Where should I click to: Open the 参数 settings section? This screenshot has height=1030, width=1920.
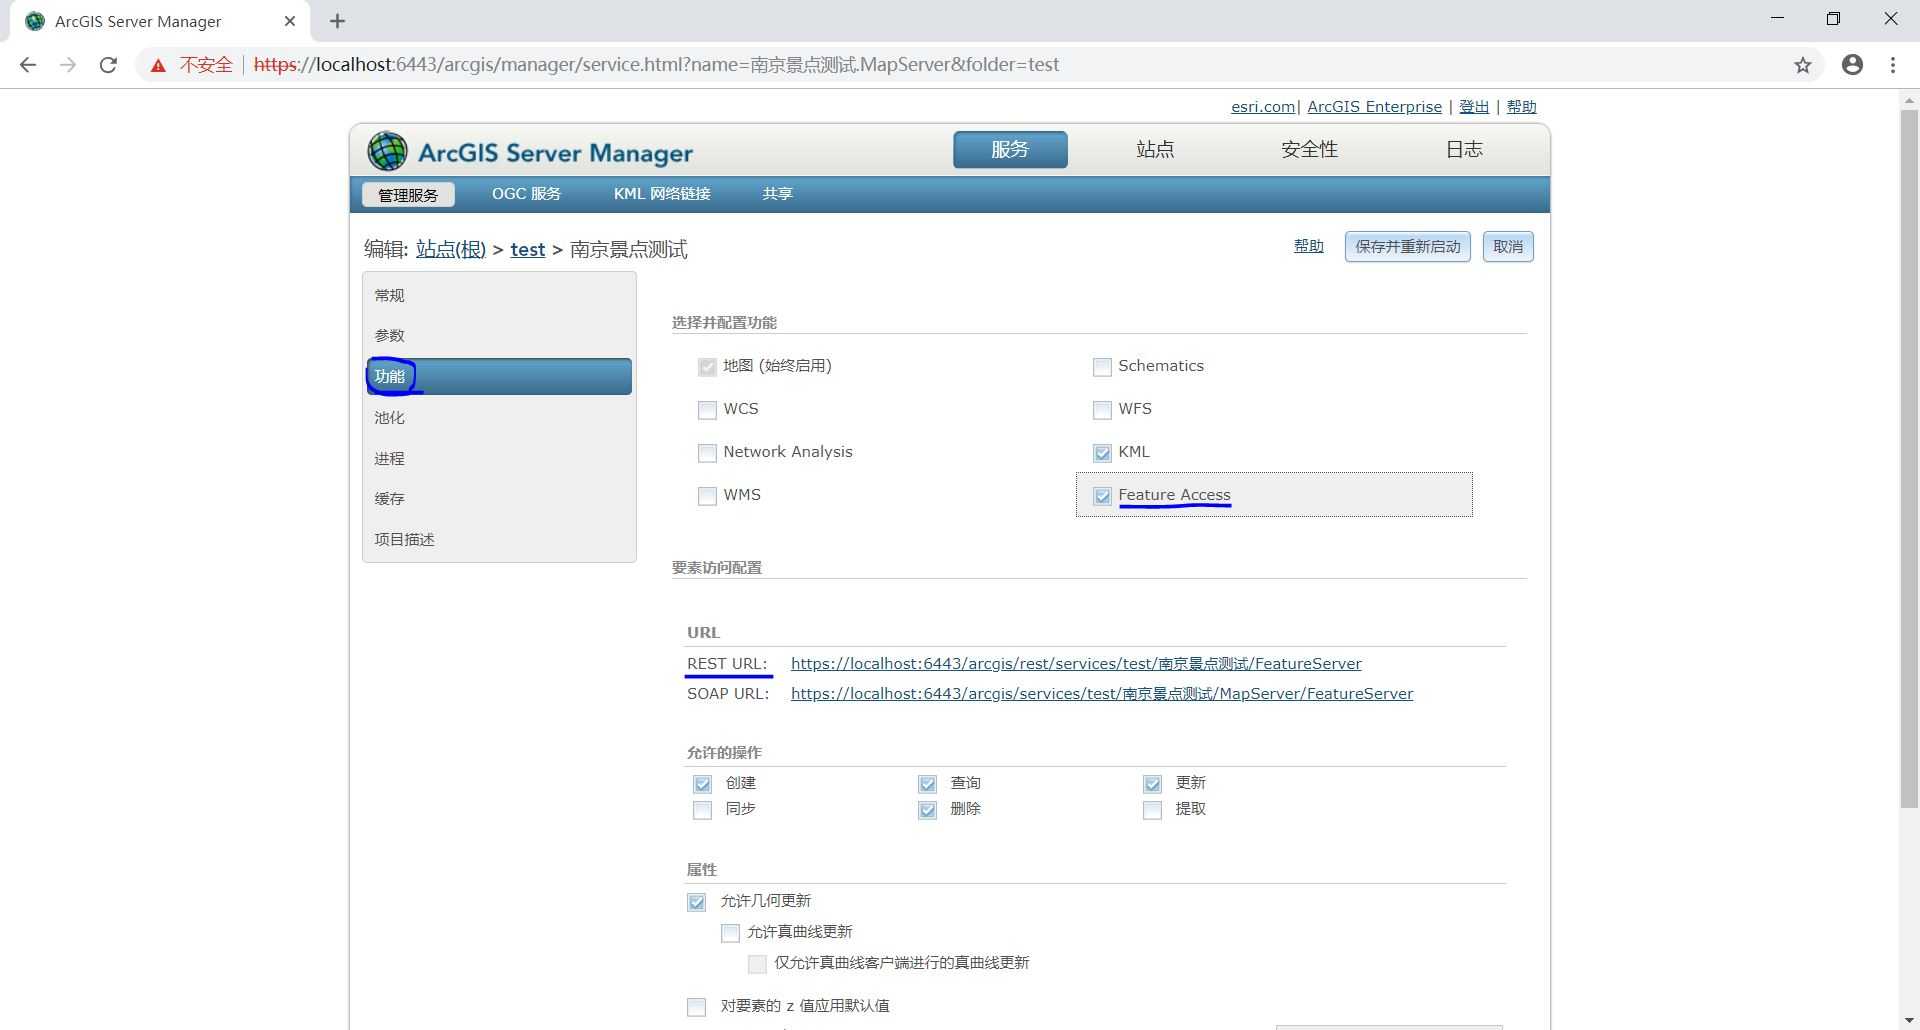[x=499, y=336]
